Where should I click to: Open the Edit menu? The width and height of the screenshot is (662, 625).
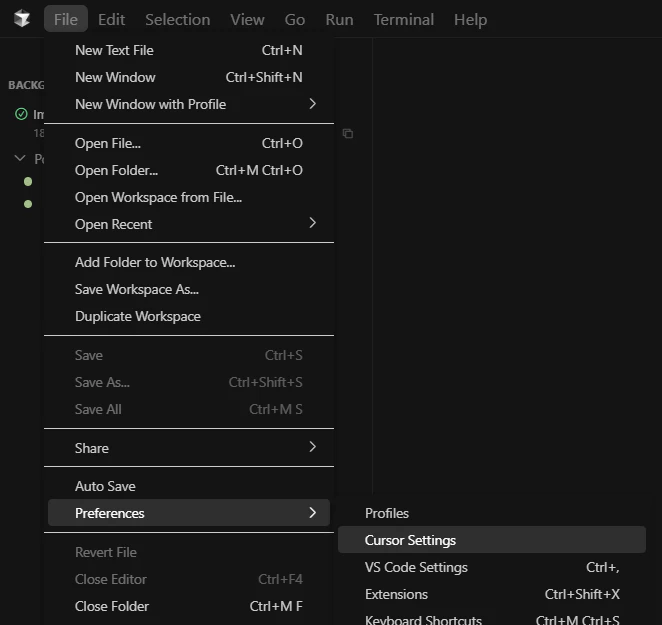(111, 19)
